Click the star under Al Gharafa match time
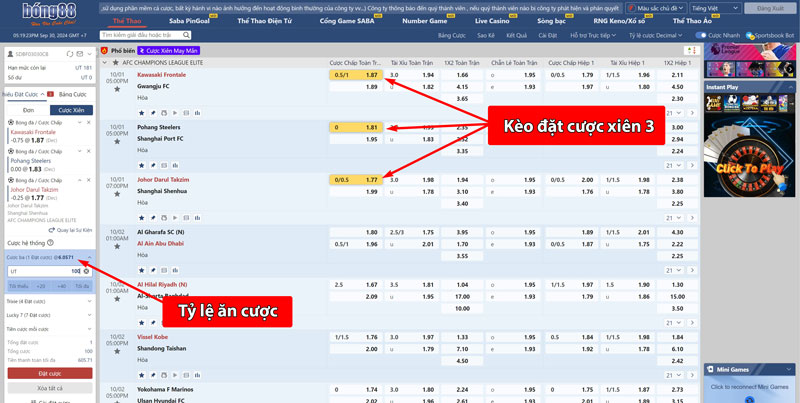800x403 pixels. coord(117,246)
